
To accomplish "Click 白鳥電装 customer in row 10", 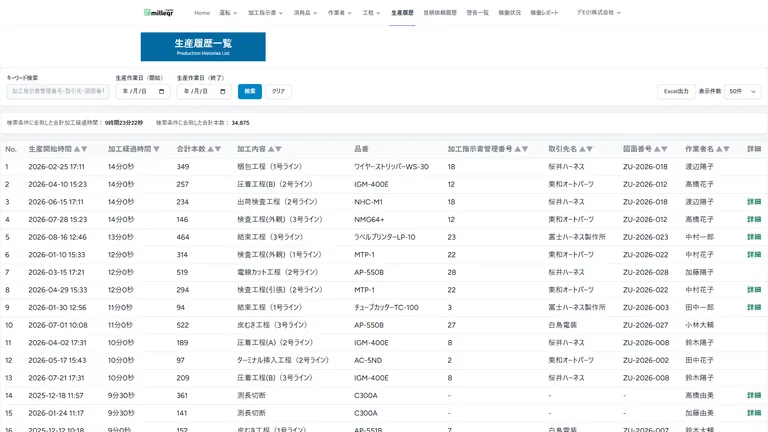I will tap(563, 325).
